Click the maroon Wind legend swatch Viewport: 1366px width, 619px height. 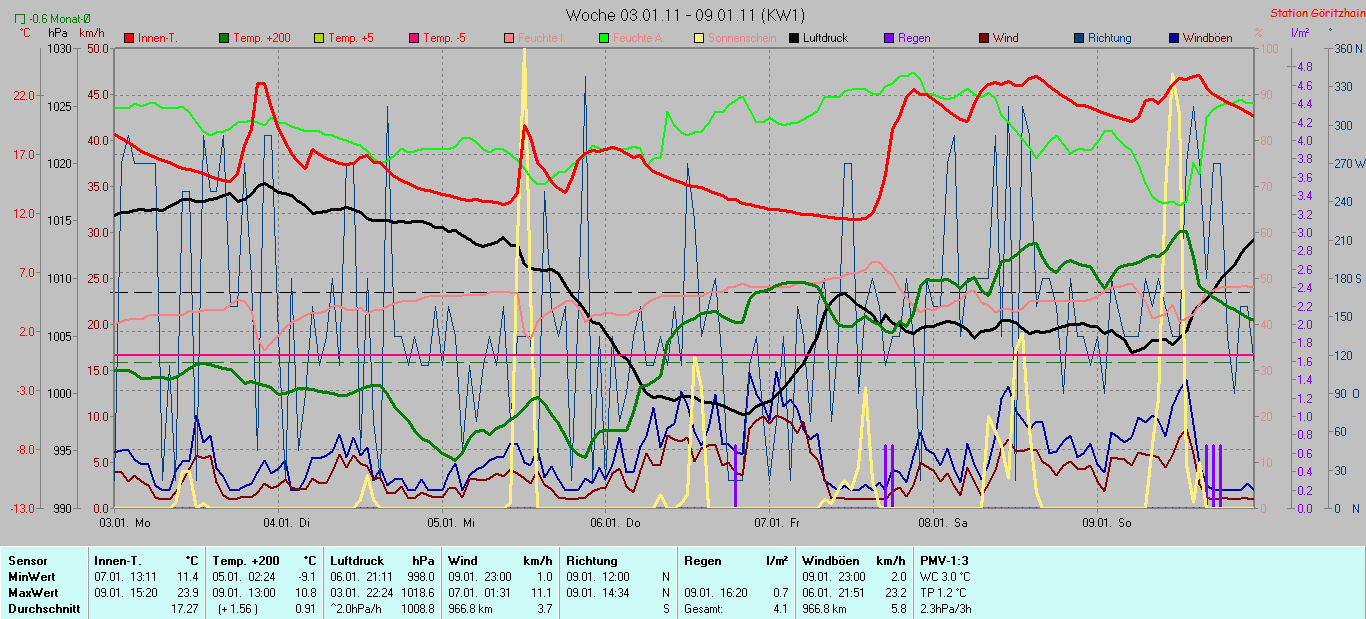point(983,38)
